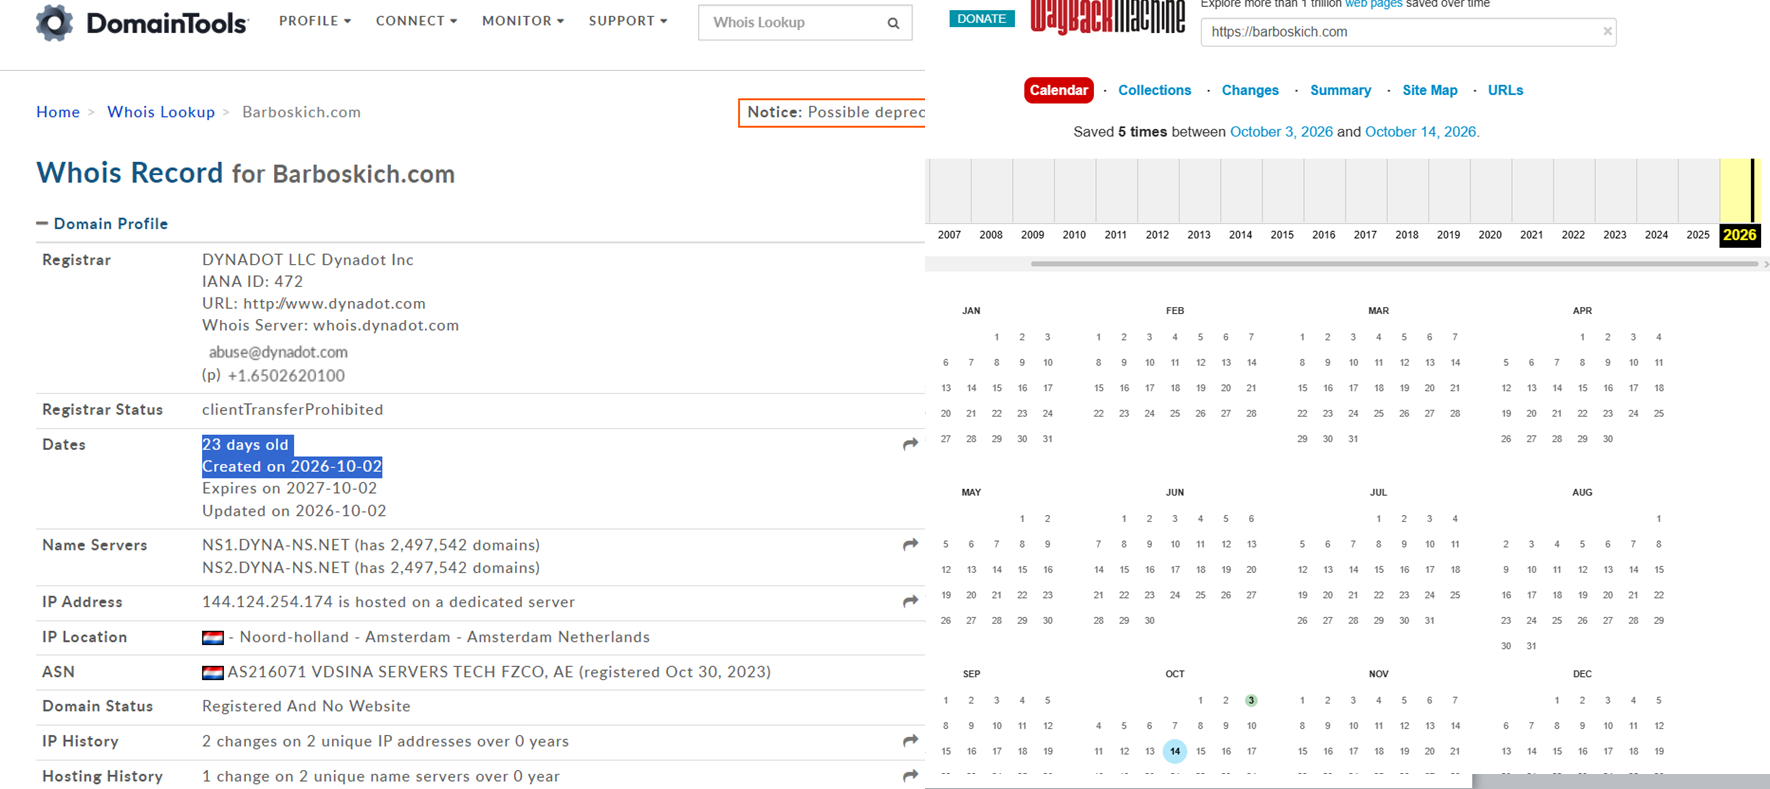Screen dimensions: 1770x789
Task: Open the CONNECT dropdown menu
Action: pos(416,21)
